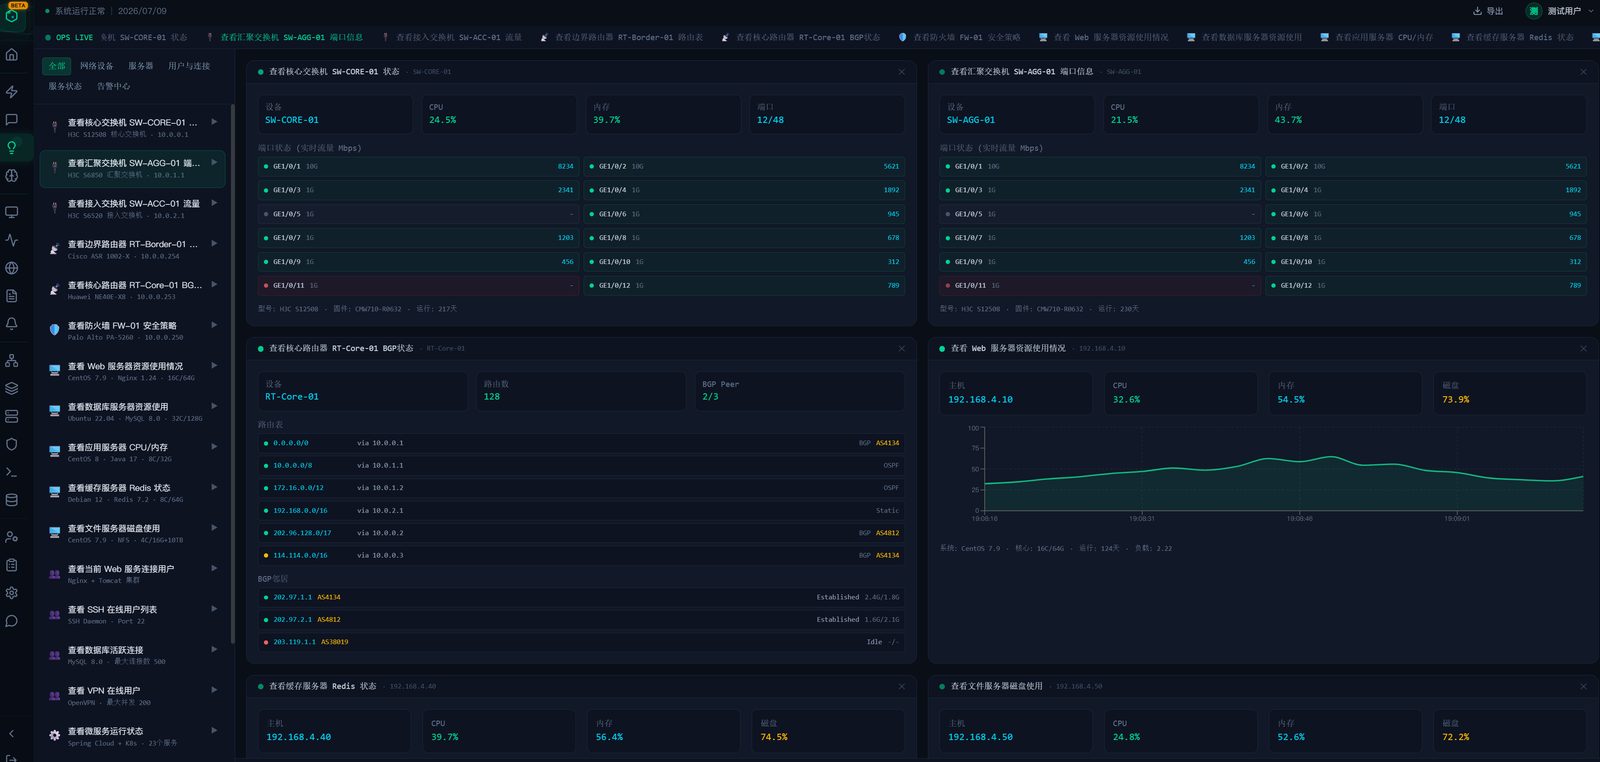The height and width of the screenshot is (762, 1600).
Task: Run 查看 SSH 在线用户列表 play arrow
Action: [x=214, y=609]
